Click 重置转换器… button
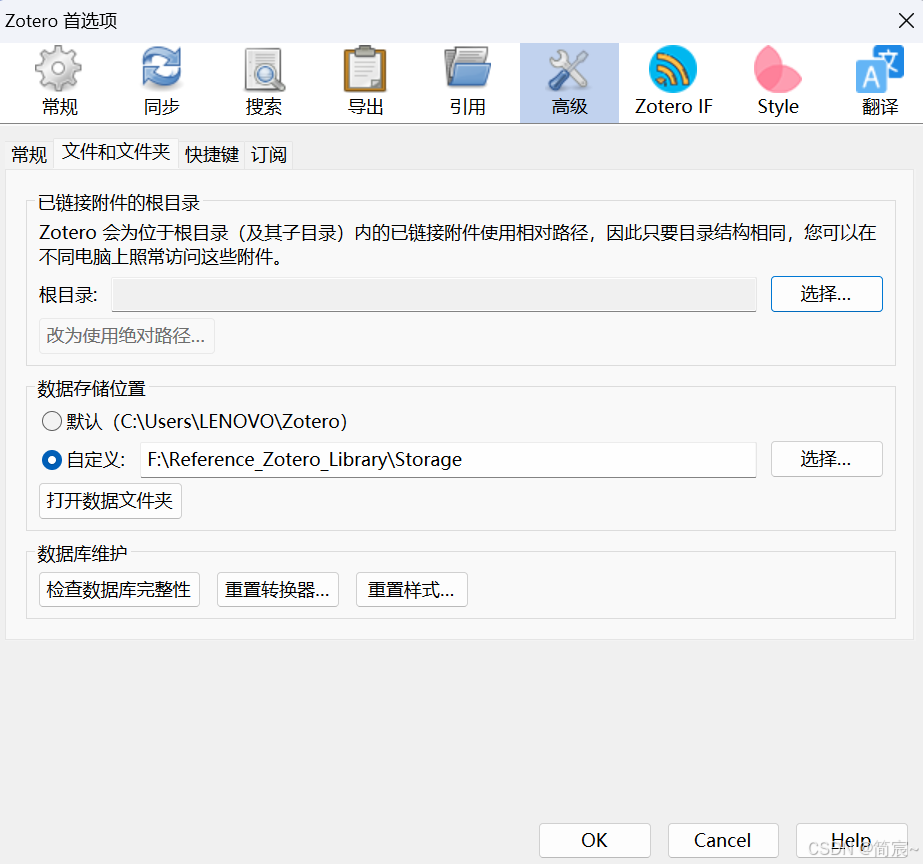 278,590
